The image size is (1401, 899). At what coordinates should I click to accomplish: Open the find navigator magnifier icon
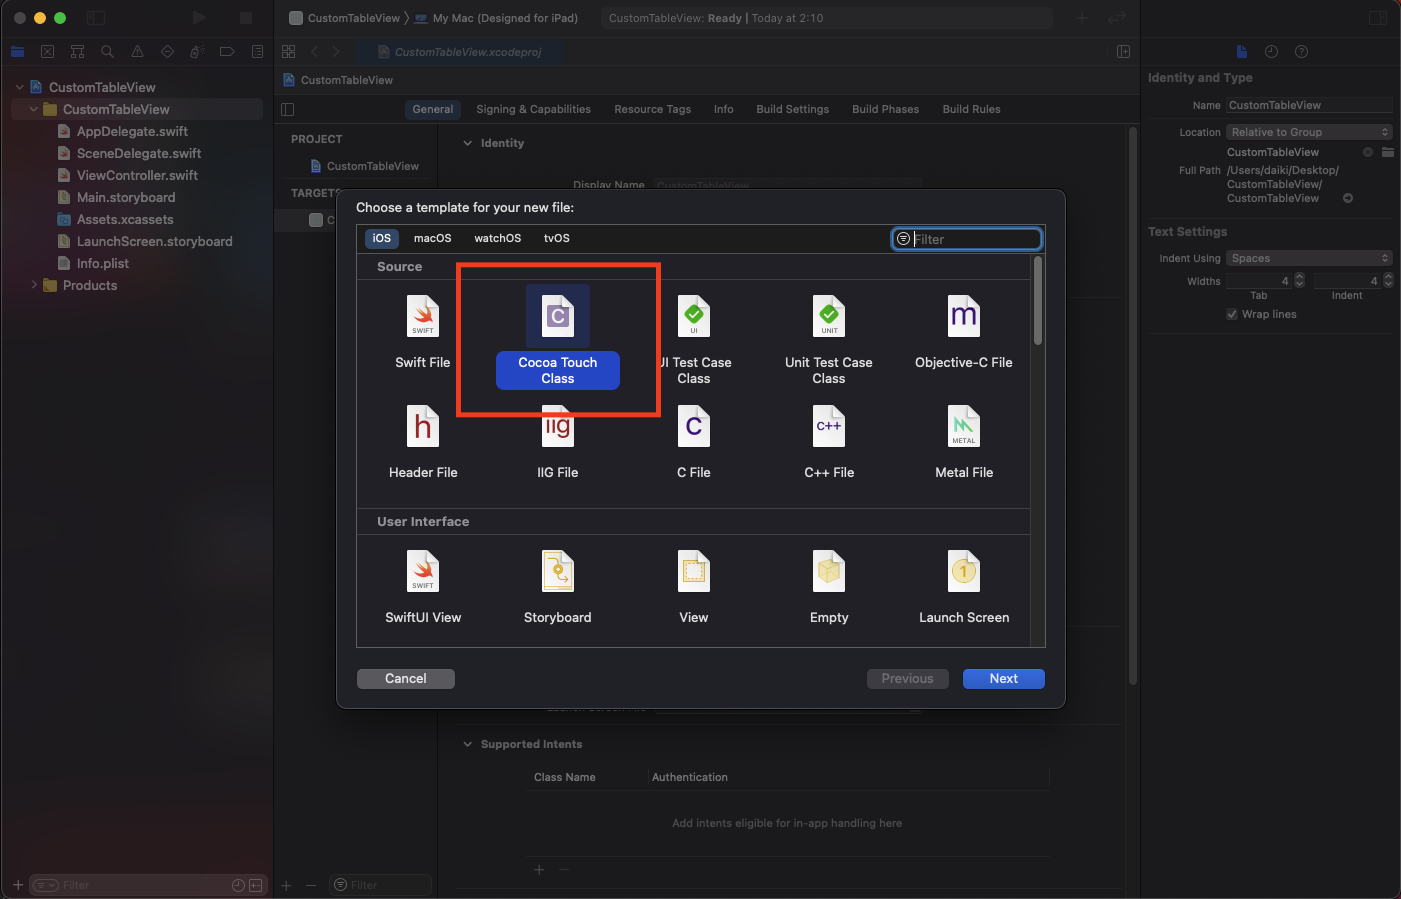point(107,51)
